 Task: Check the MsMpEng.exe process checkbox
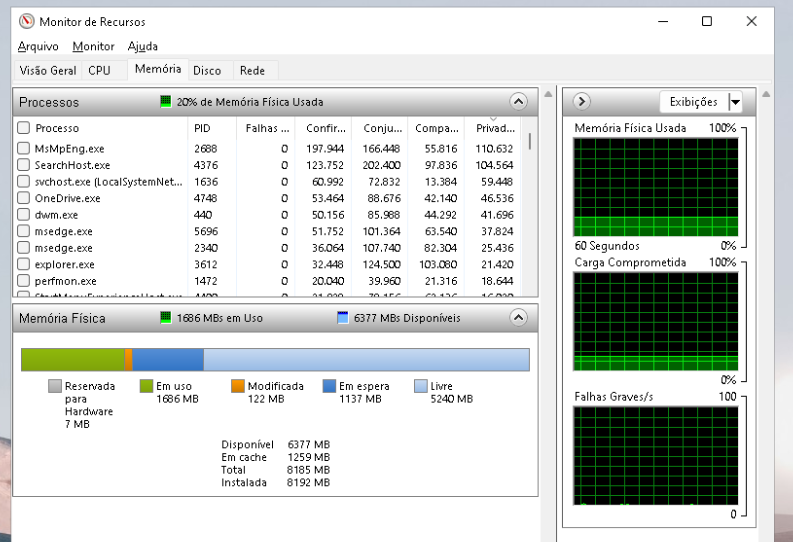[x=23, y=148]
